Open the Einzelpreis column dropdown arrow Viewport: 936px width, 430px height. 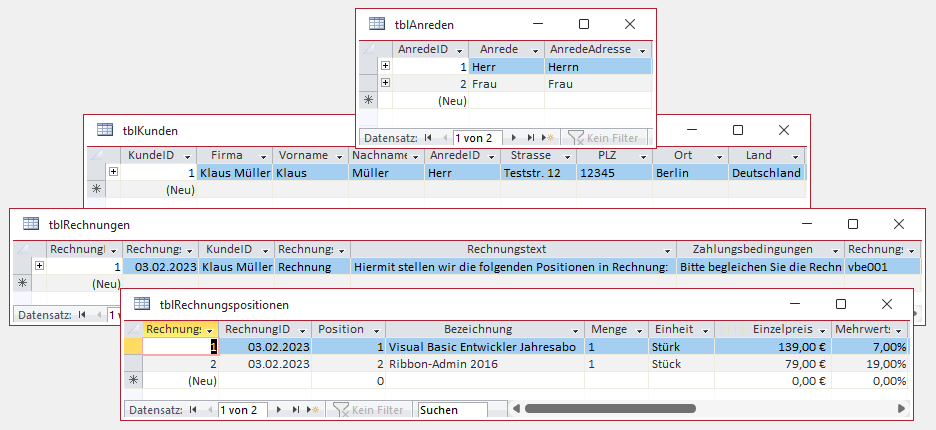[821, 329]
